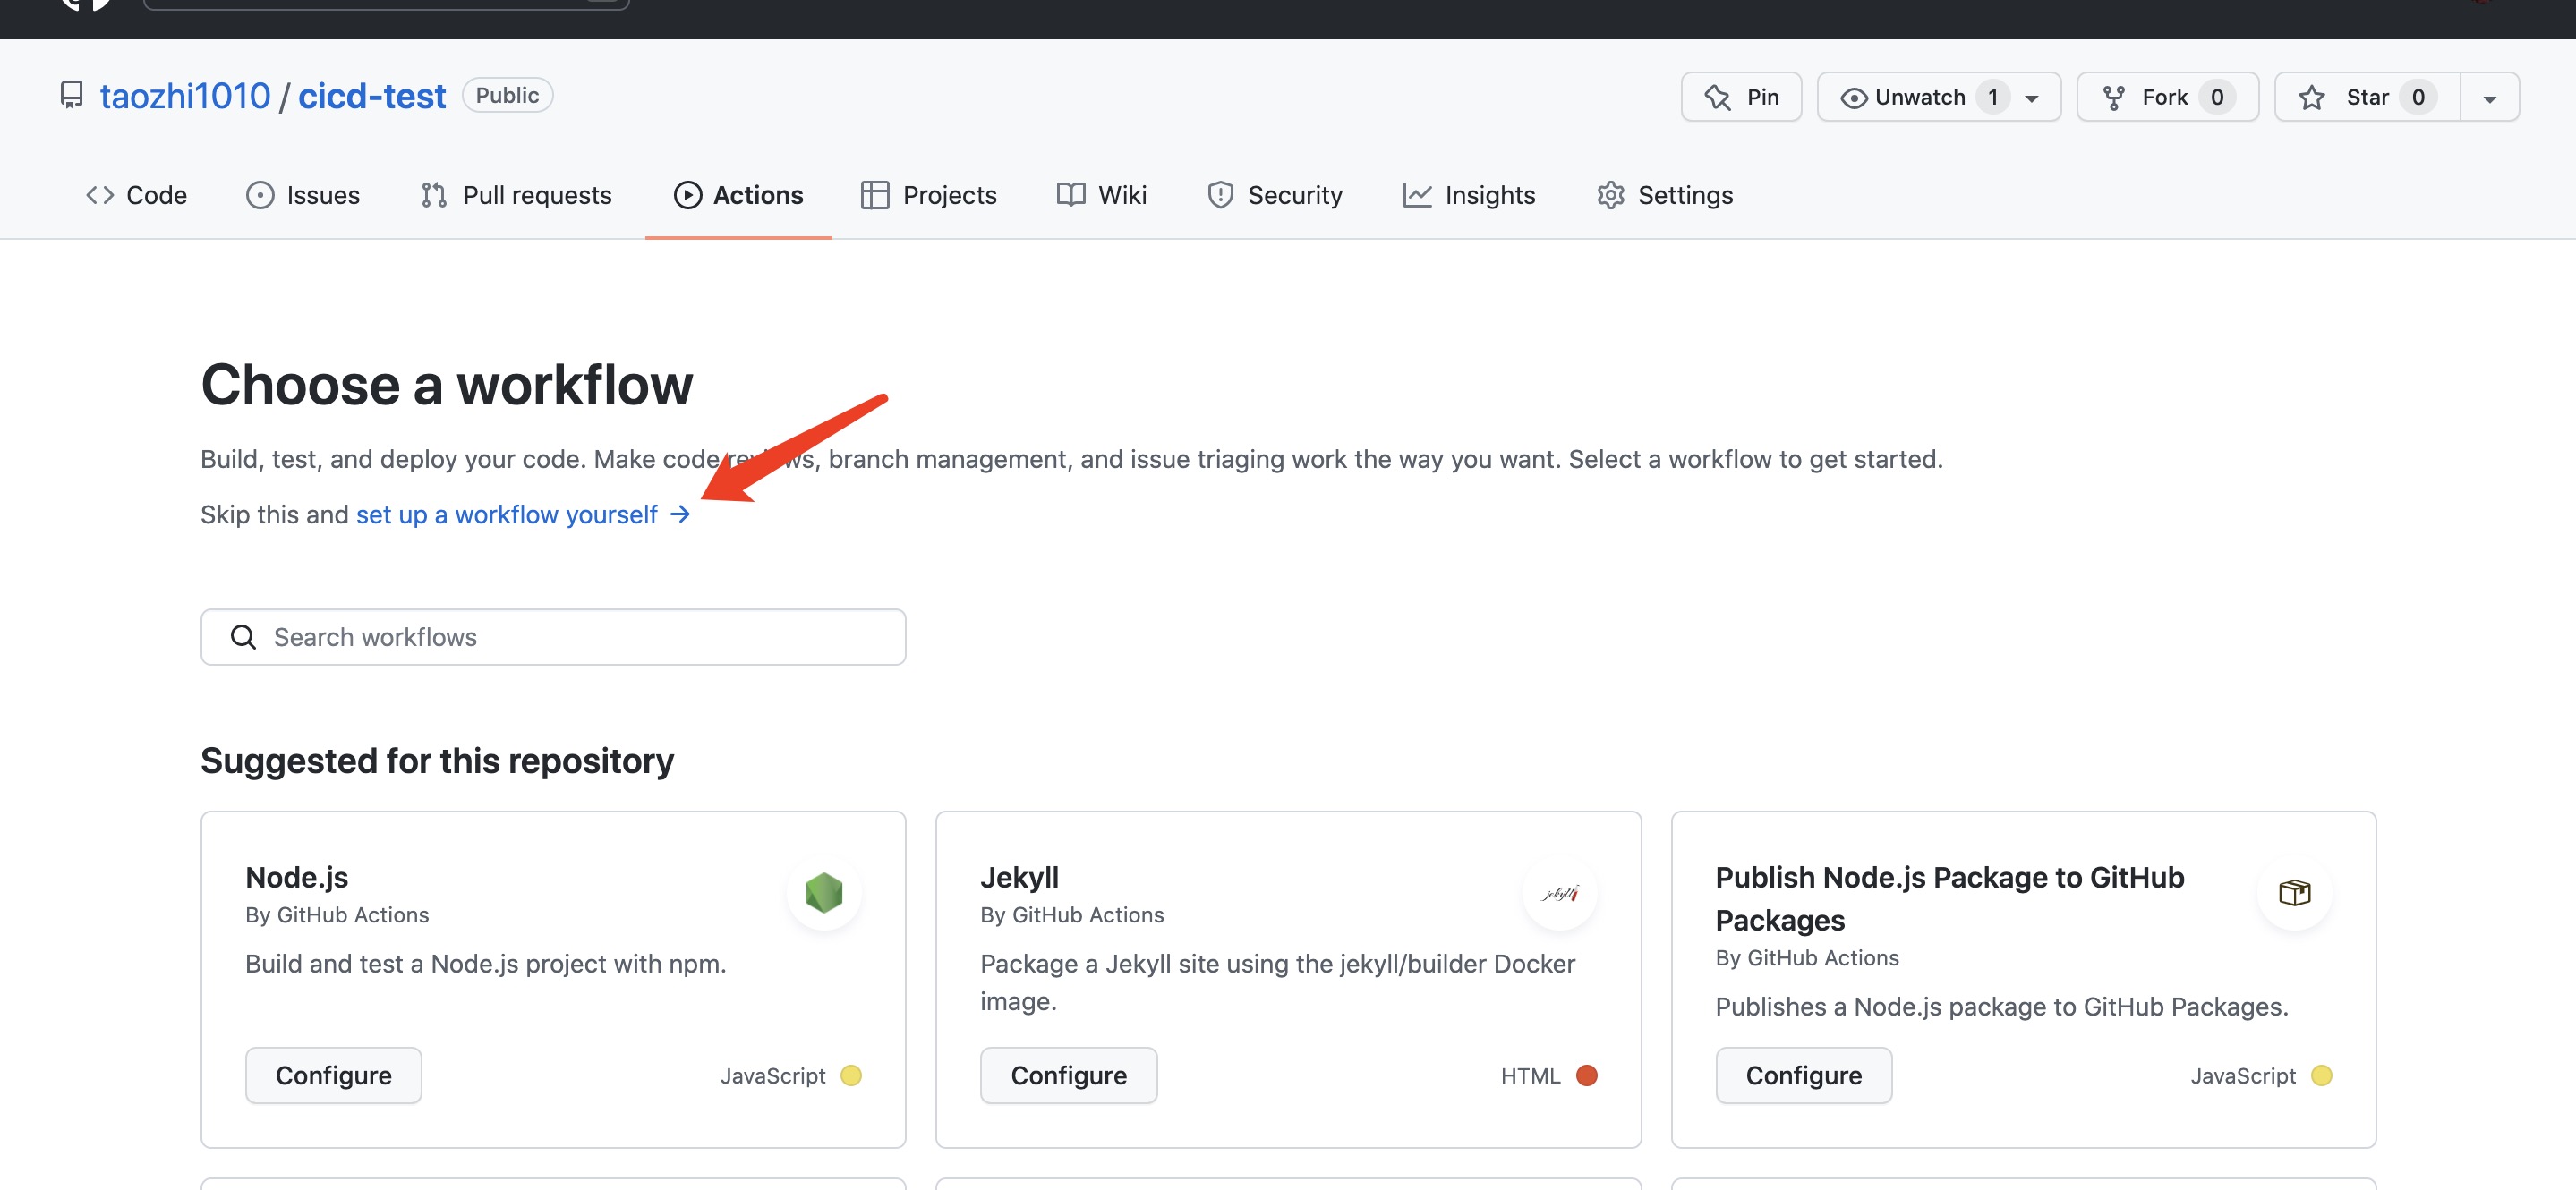This screenshot has height=1190, width=2576.
Task: Go to the Security tab
Action: pos(1275,195)
